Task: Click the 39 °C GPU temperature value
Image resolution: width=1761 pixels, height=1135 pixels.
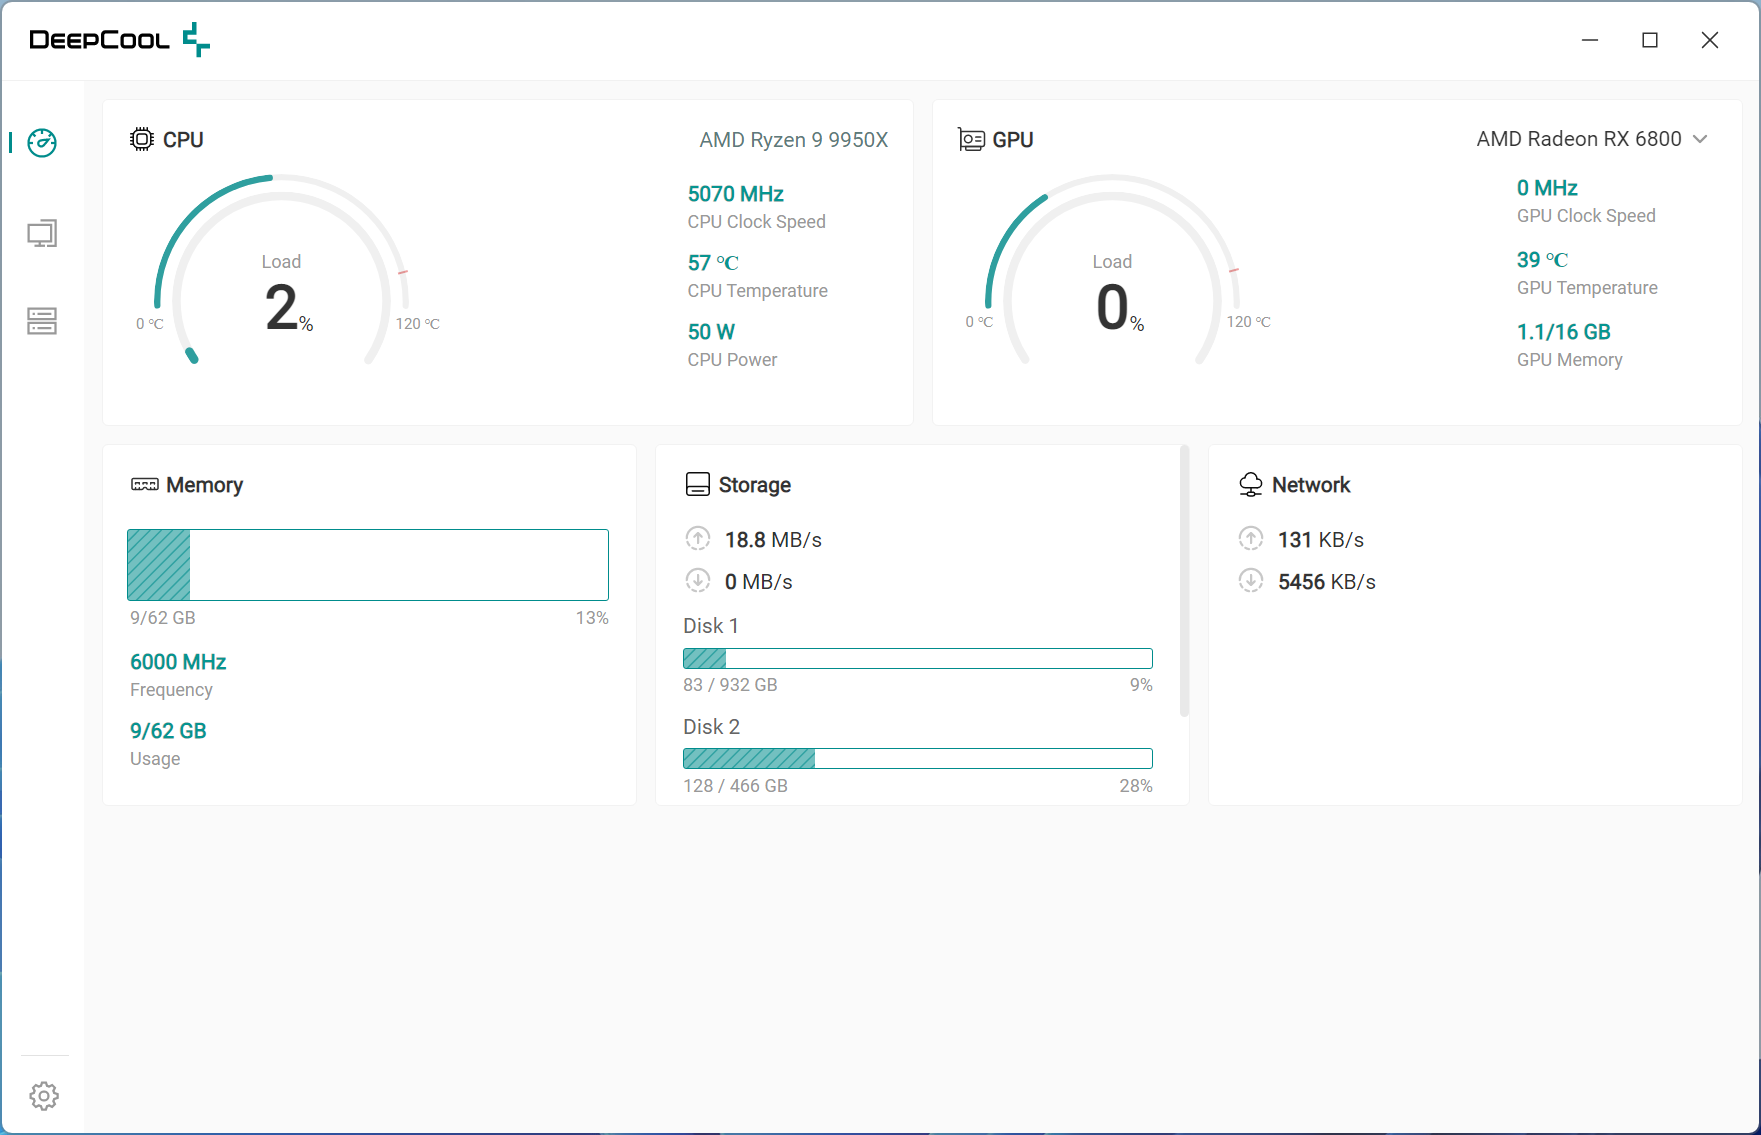Action: [x=1542, y=260]
